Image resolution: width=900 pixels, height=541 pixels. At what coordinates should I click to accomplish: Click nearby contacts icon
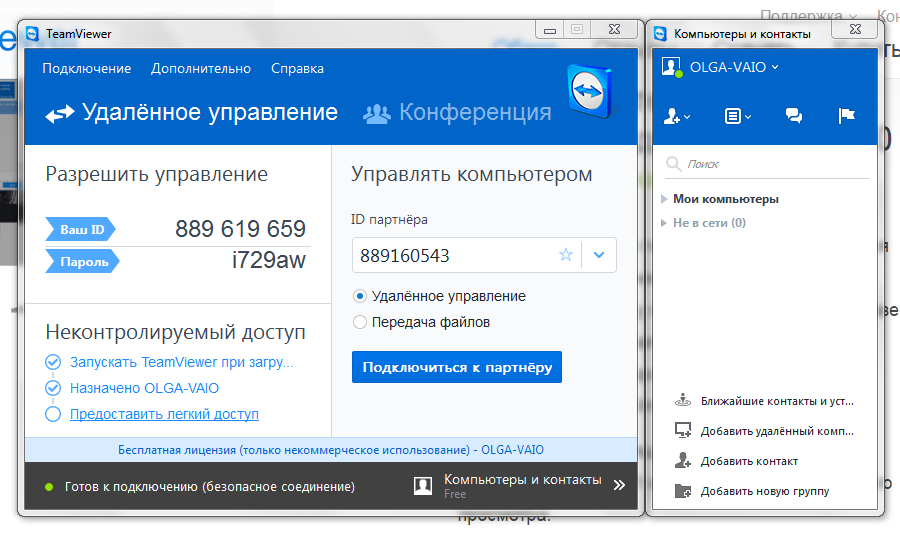(x=683, y=400)
